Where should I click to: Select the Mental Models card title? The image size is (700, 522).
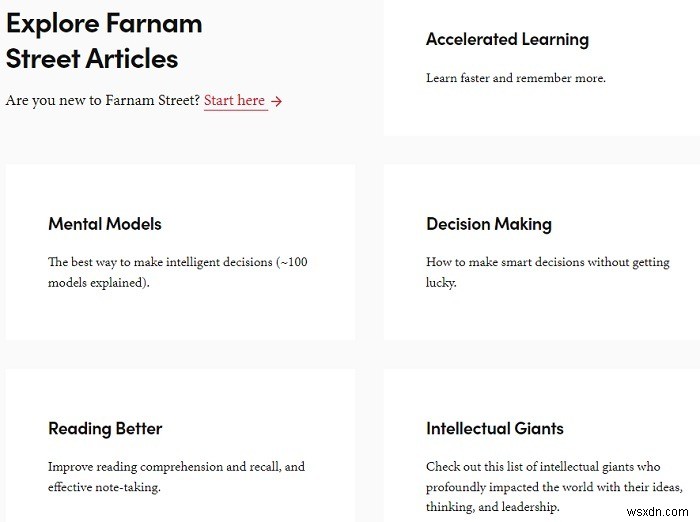coord(105,224)
